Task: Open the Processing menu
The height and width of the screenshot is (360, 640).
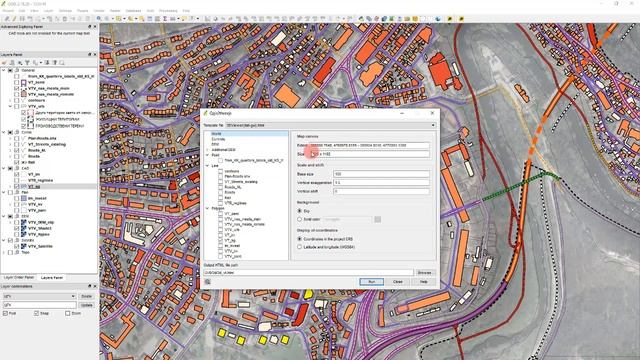Action: pyautogui.click(x=168, y=11)
